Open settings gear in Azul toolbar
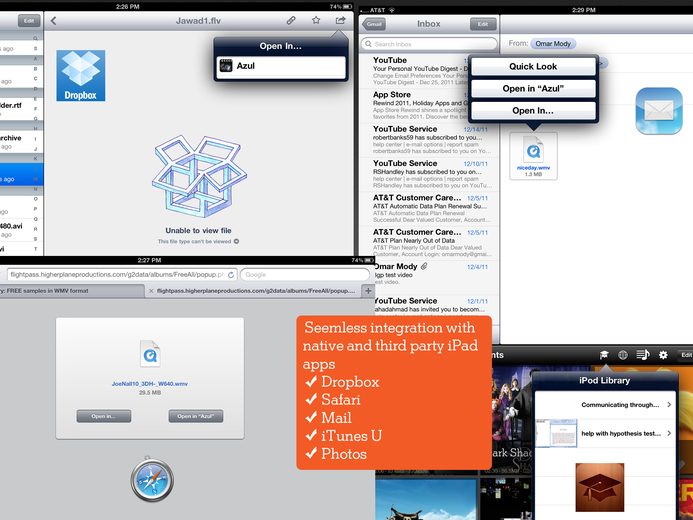Image resolution: width=693 pixels, height=520 pixels. tap(663, 355)
